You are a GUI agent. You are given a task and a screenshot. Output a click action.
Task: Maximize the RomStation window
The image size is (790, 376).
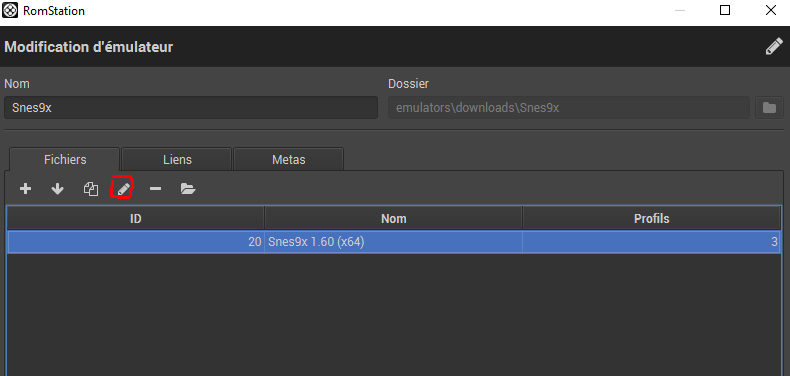pyautogui.click(x=725, y=10)
